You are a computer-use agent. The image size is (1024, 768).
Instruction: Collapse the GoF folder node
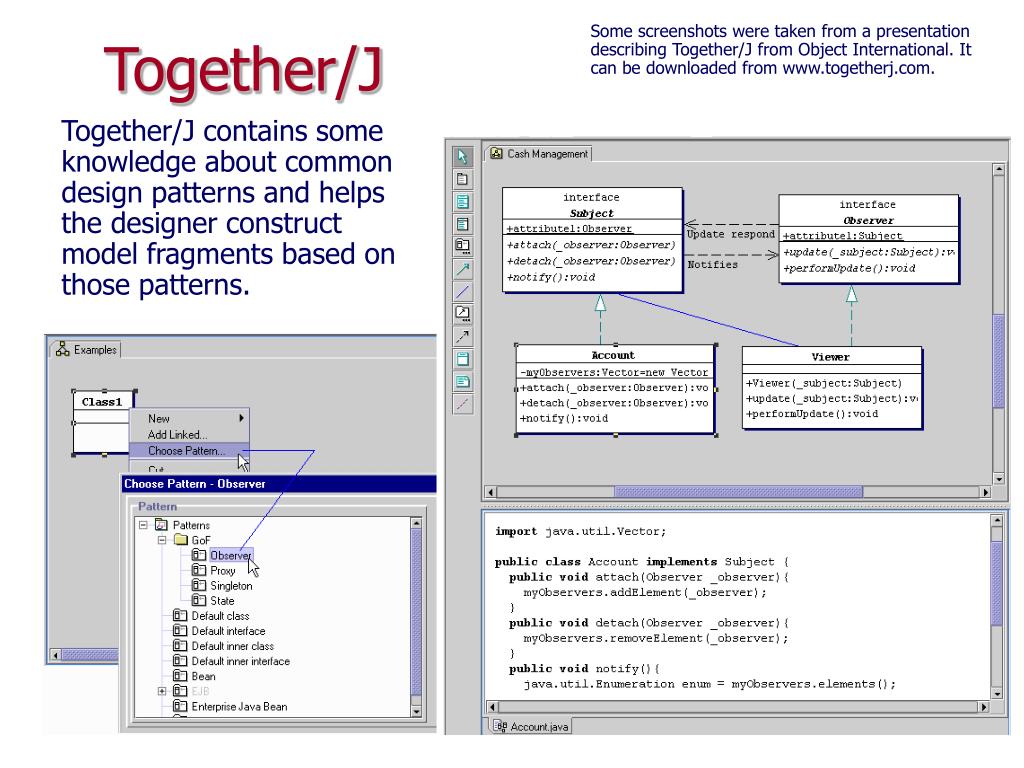point(162,540)
